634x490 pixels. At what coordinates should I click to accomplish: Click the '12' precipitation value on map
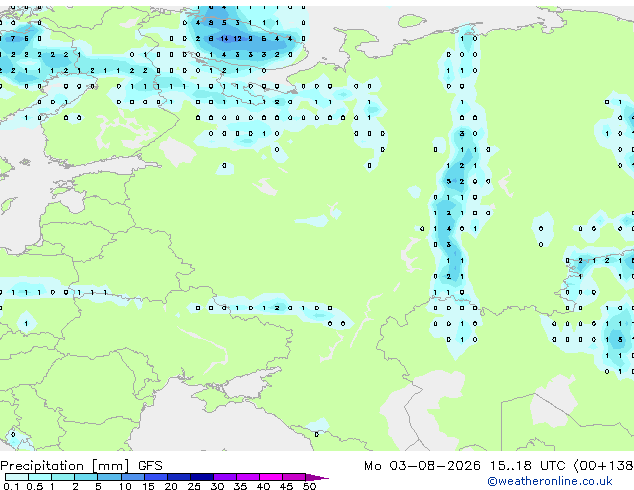(237, 39)
